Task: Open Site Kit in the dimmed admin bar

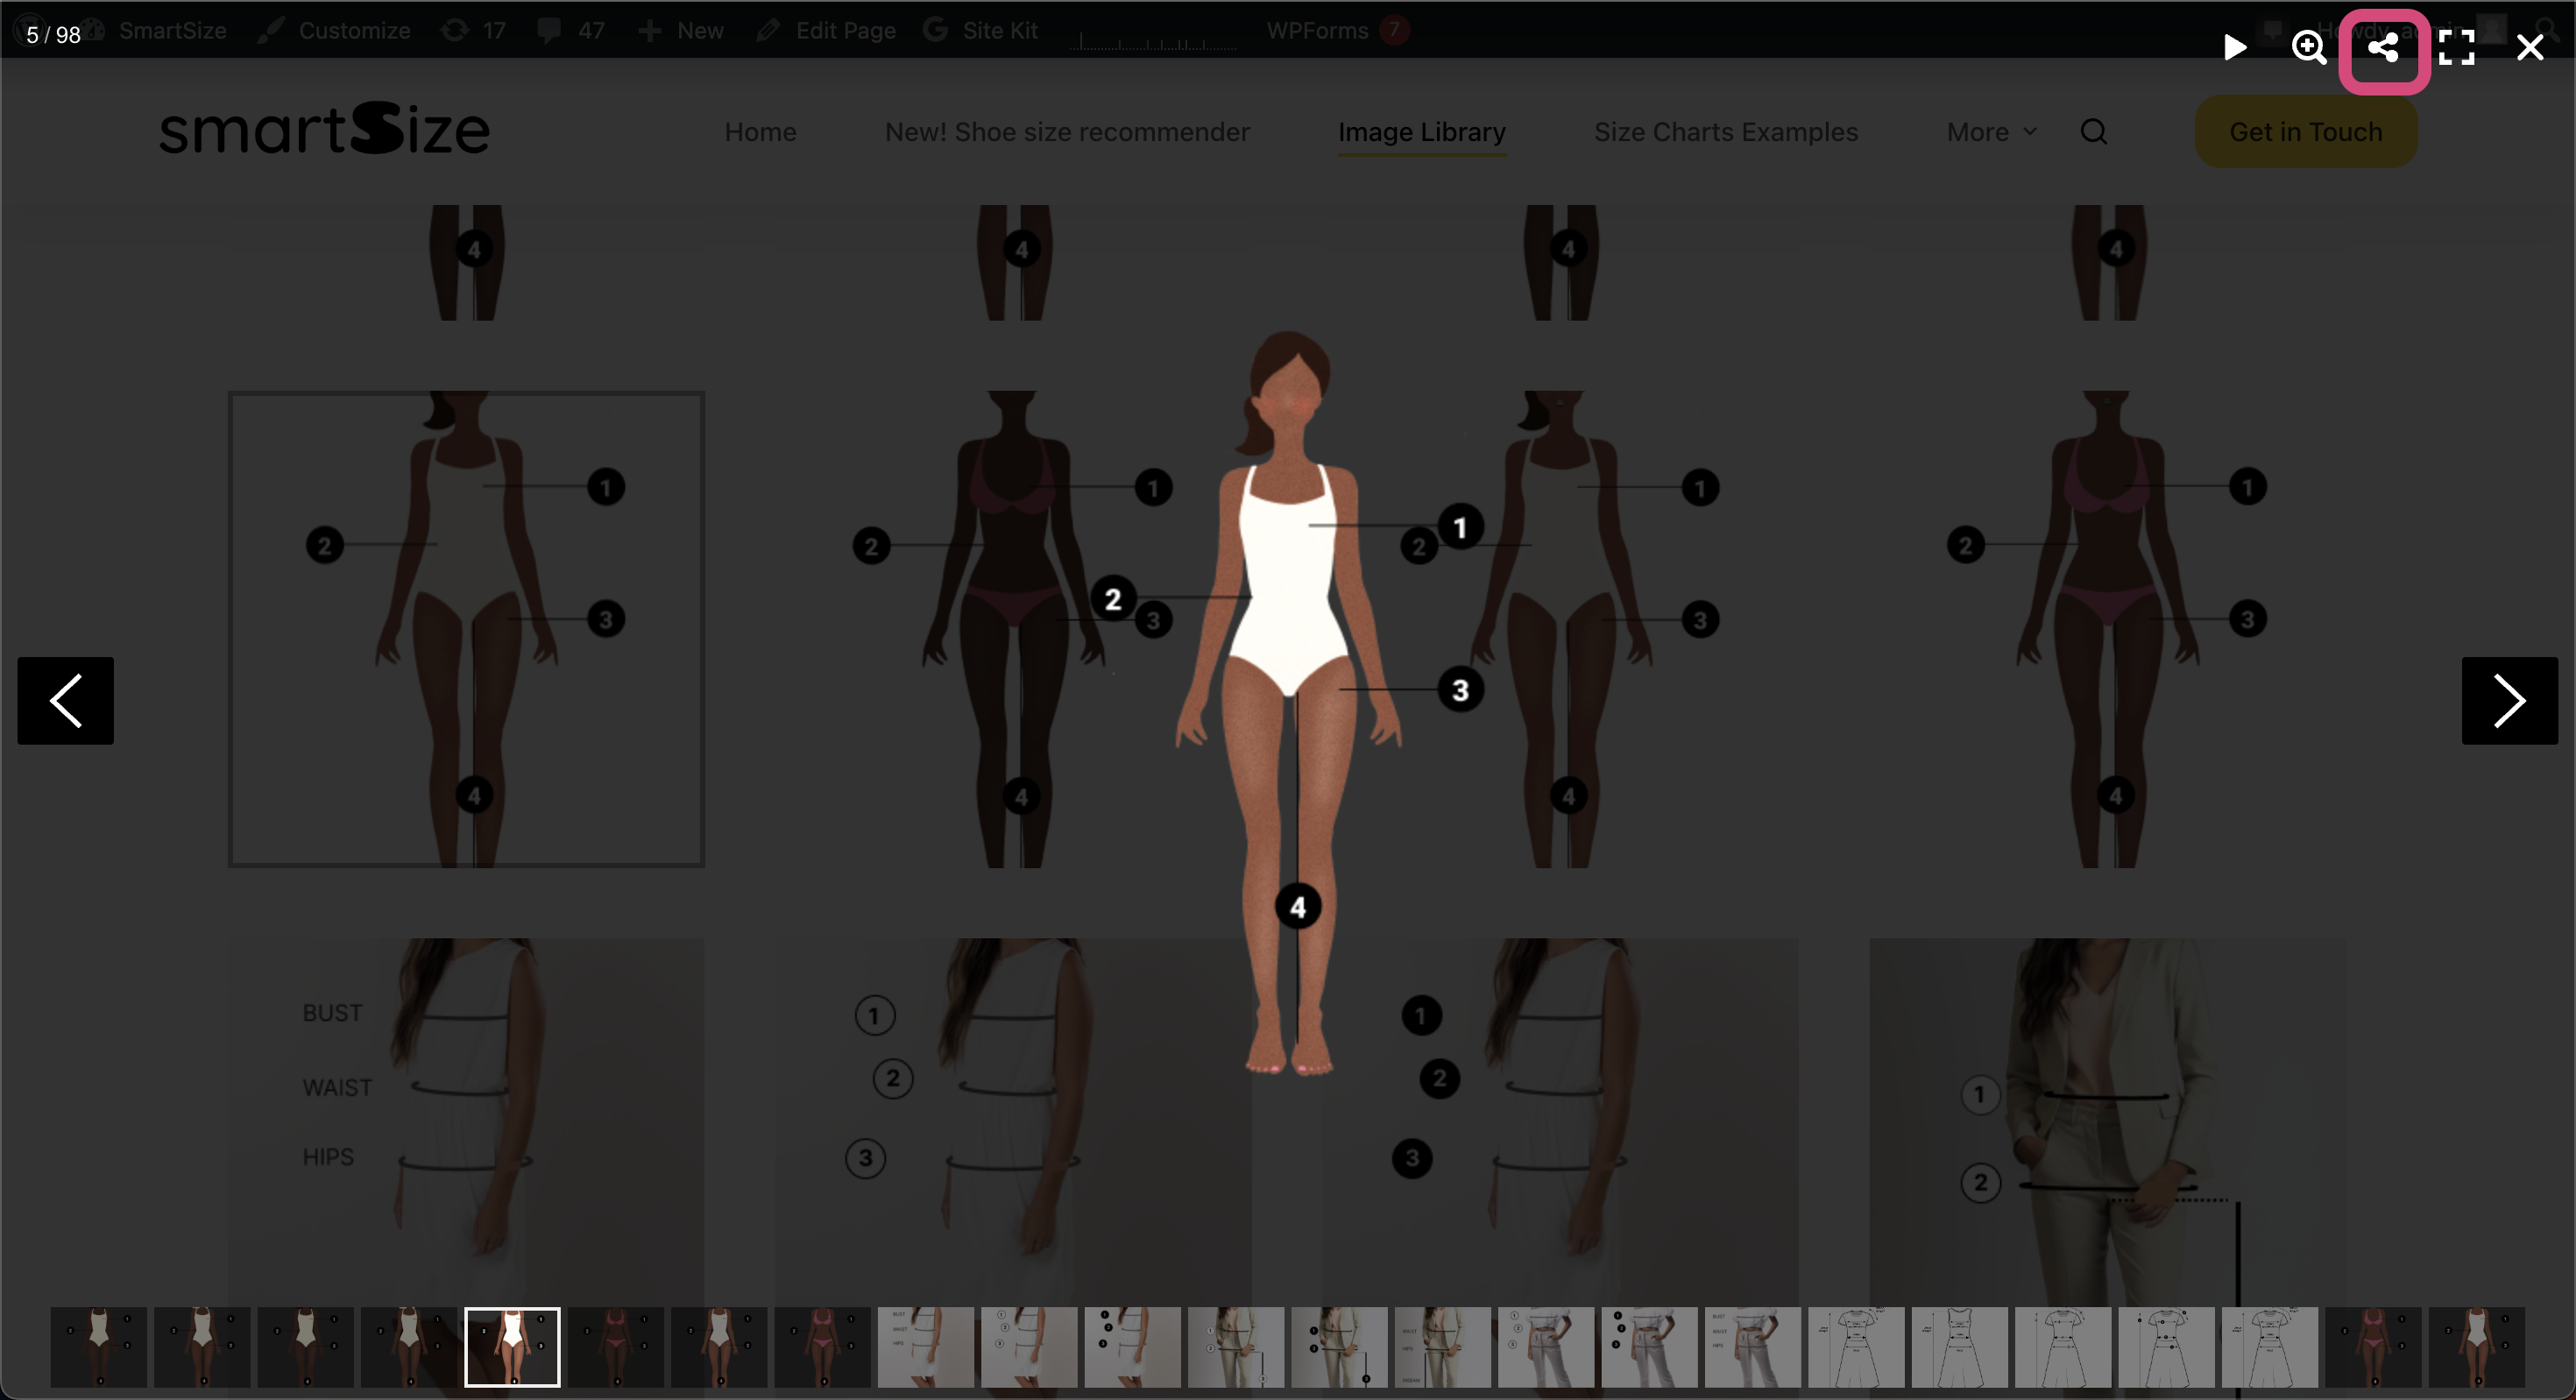Action: coord(980,30)
